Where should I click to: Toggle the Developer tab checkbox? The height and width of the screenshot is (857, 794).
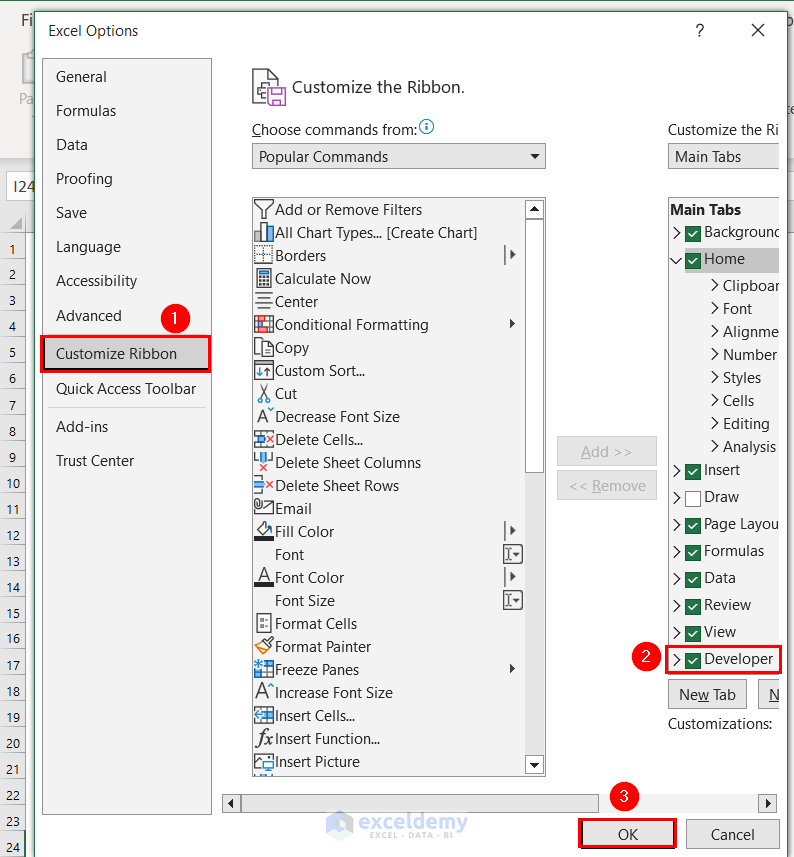tap(693, 661)
